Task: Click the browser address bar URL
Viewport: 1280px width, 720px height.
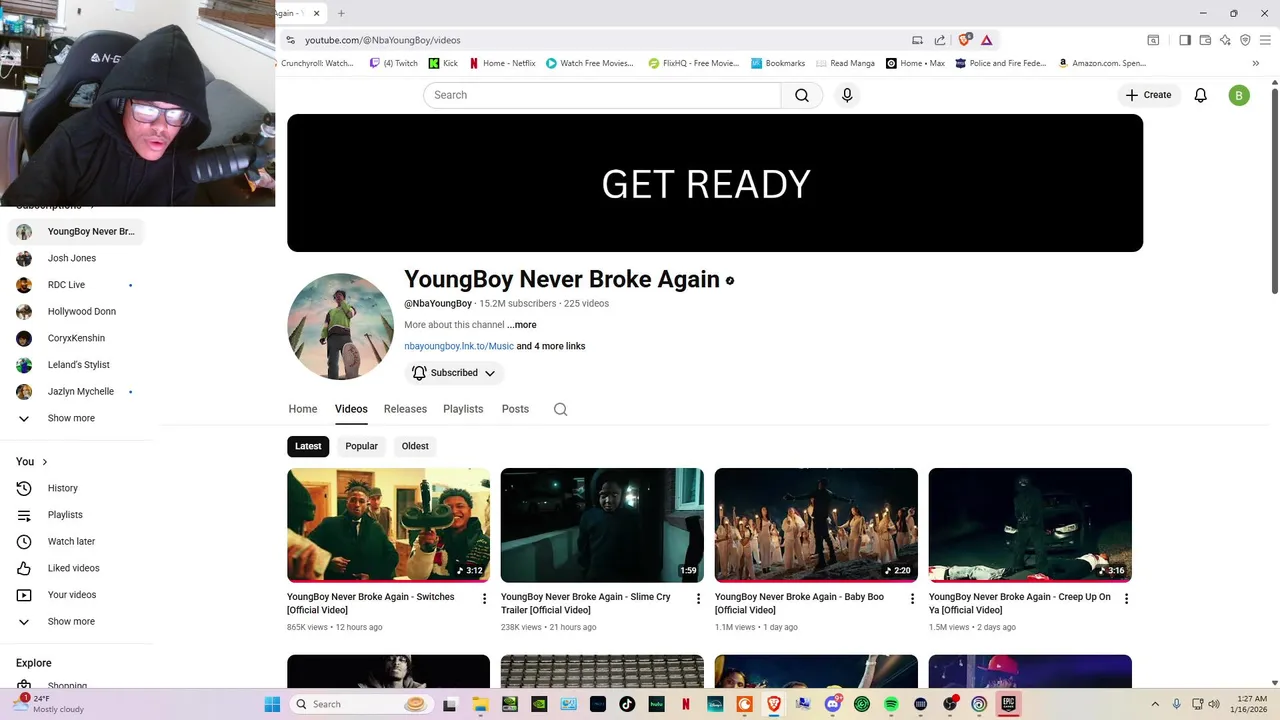Action: pyautogui.click(x=382, y=40)
